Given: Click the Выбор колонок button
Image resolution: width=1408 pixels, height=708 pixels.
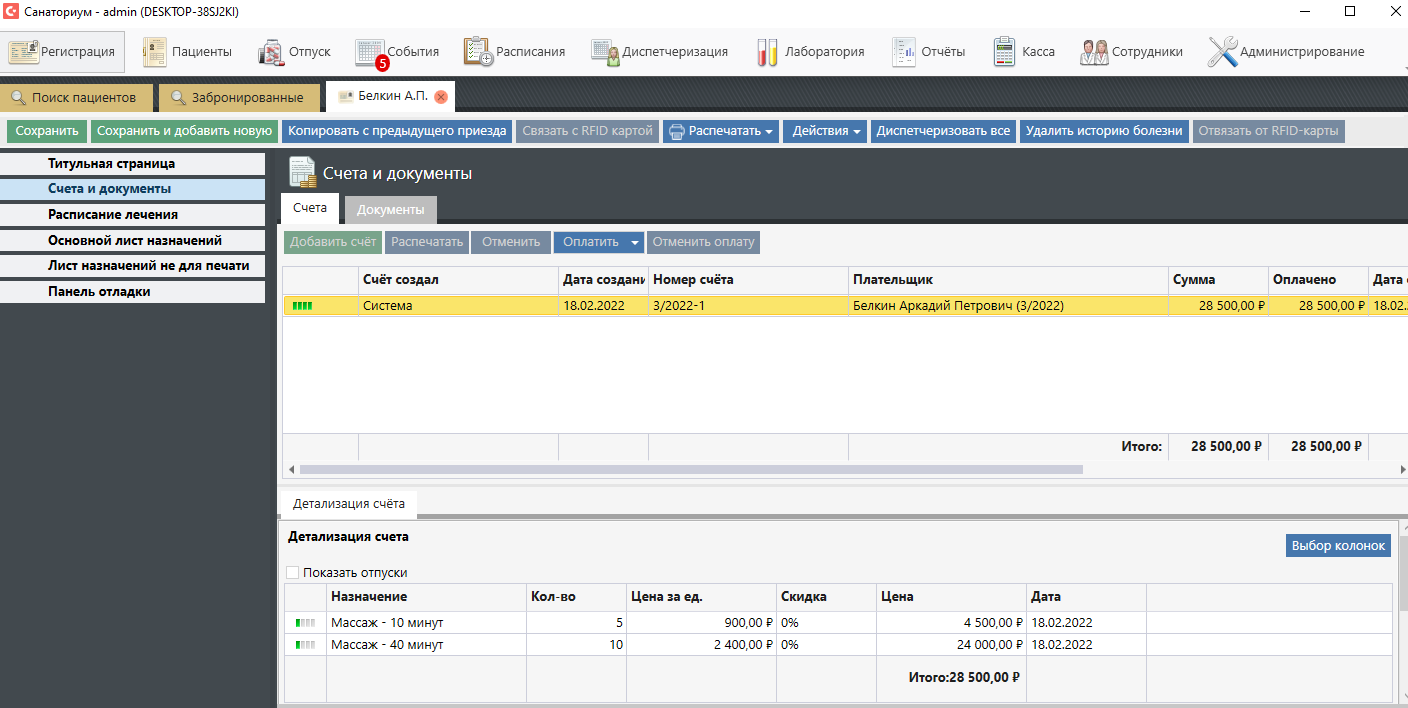Looking at the screenshot, I should 1337,545.
